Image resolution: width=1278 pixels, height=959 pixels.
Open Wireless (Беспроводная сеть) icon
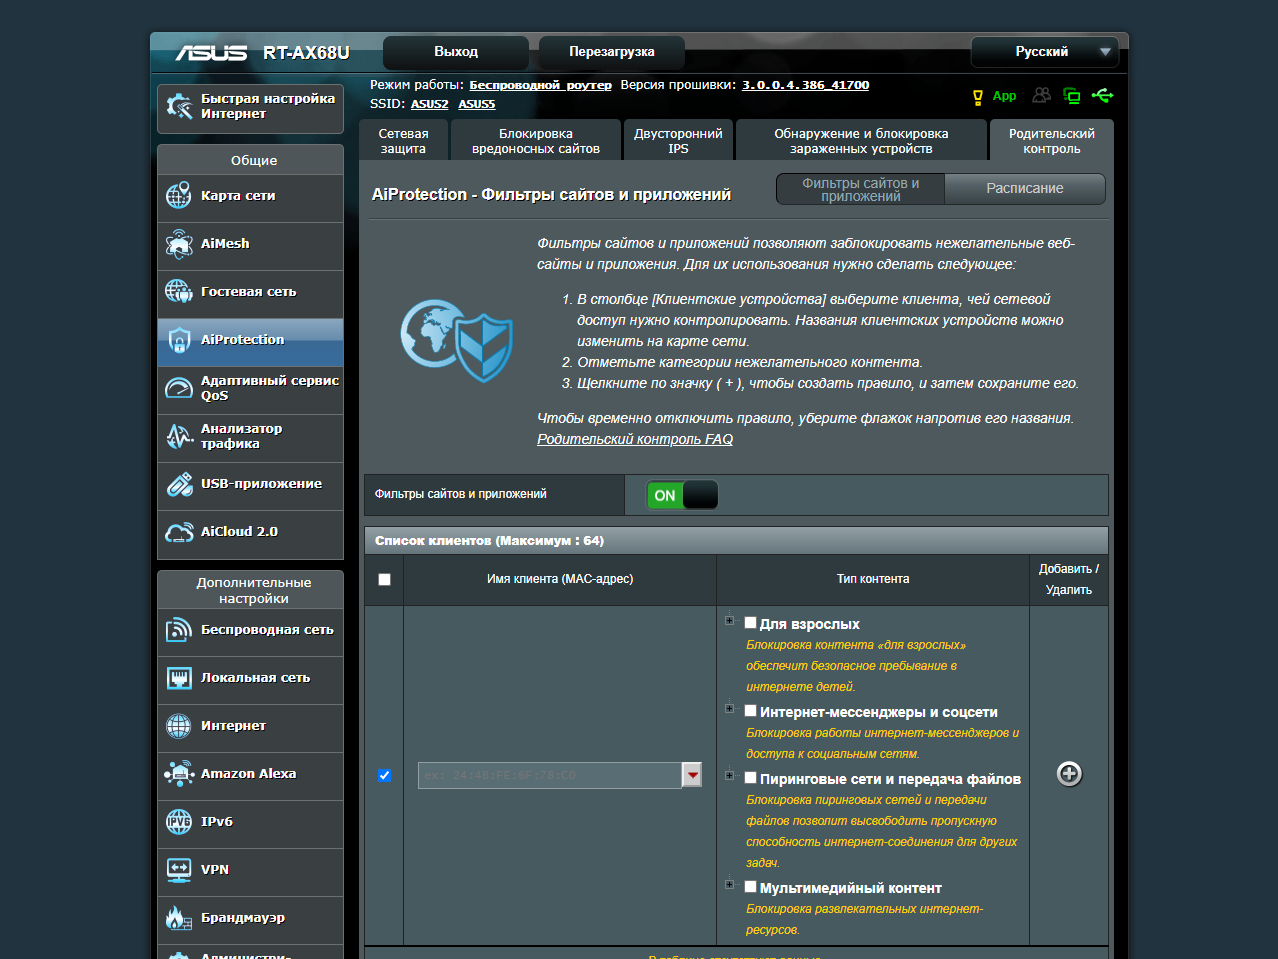click(x=179, y=630)
